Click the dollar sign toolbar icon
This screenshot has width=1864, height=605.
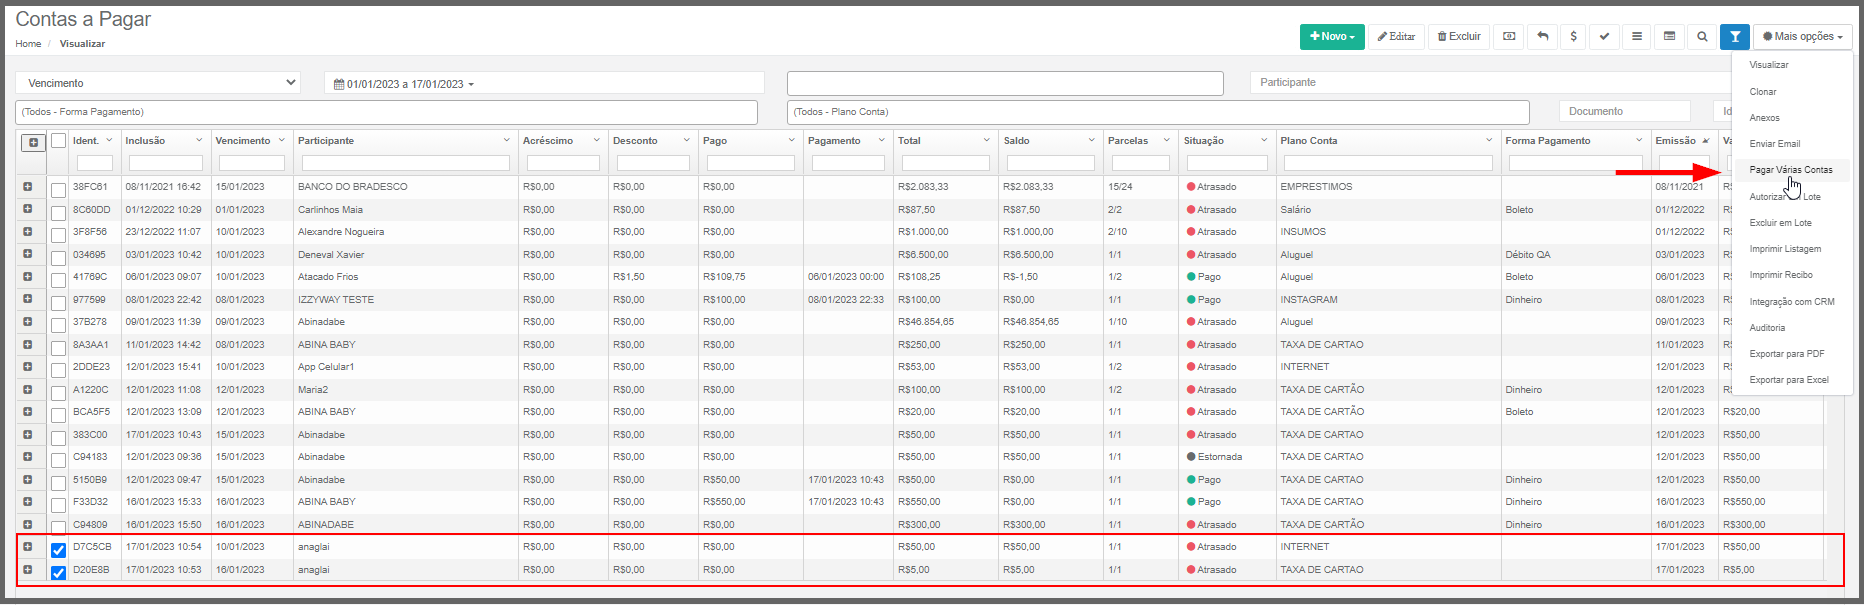(1573, 37)
